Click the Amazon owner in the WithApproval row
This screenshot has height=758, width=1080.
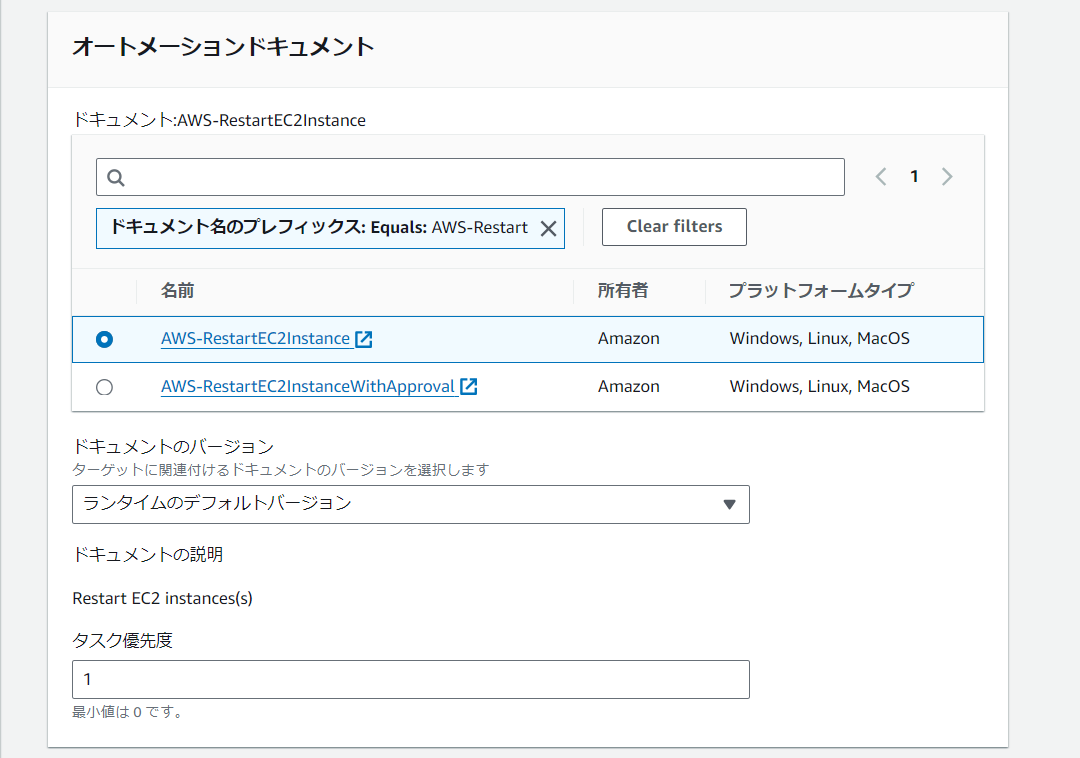click(x=629, y=386)
